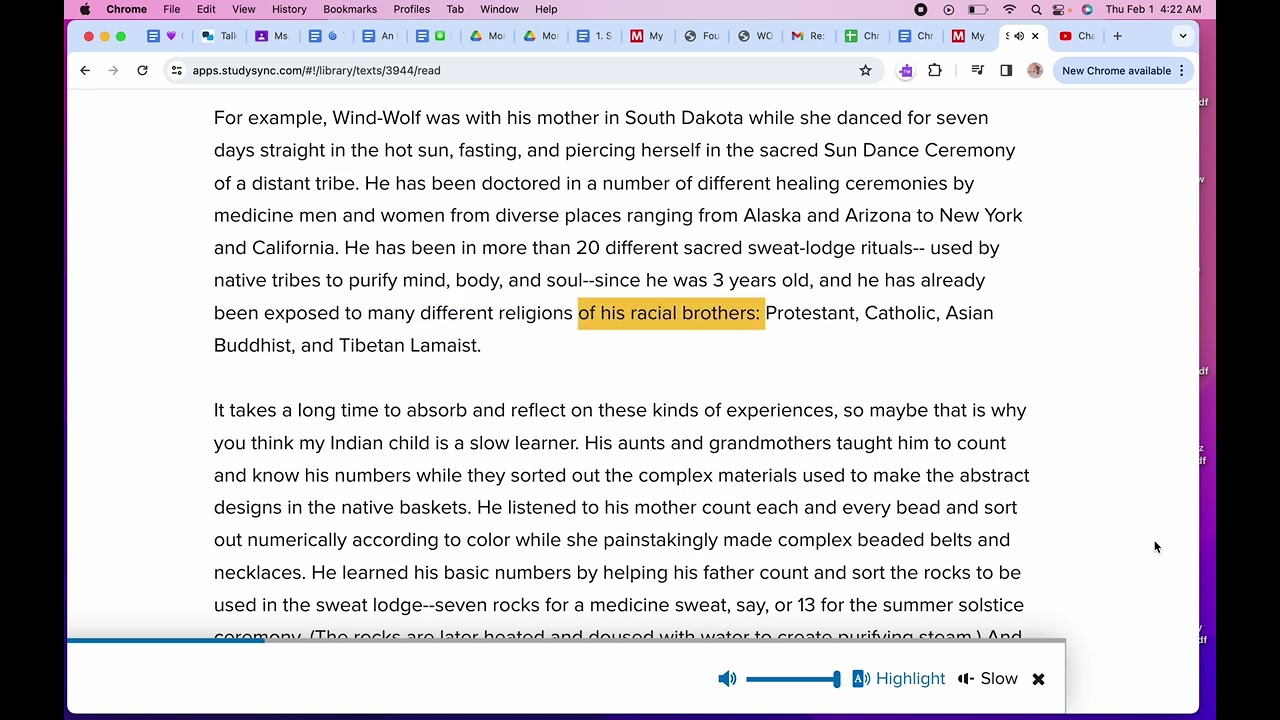This screenshot has height=720, width=1280.
Task: Open the File menu
Action: 172,9
